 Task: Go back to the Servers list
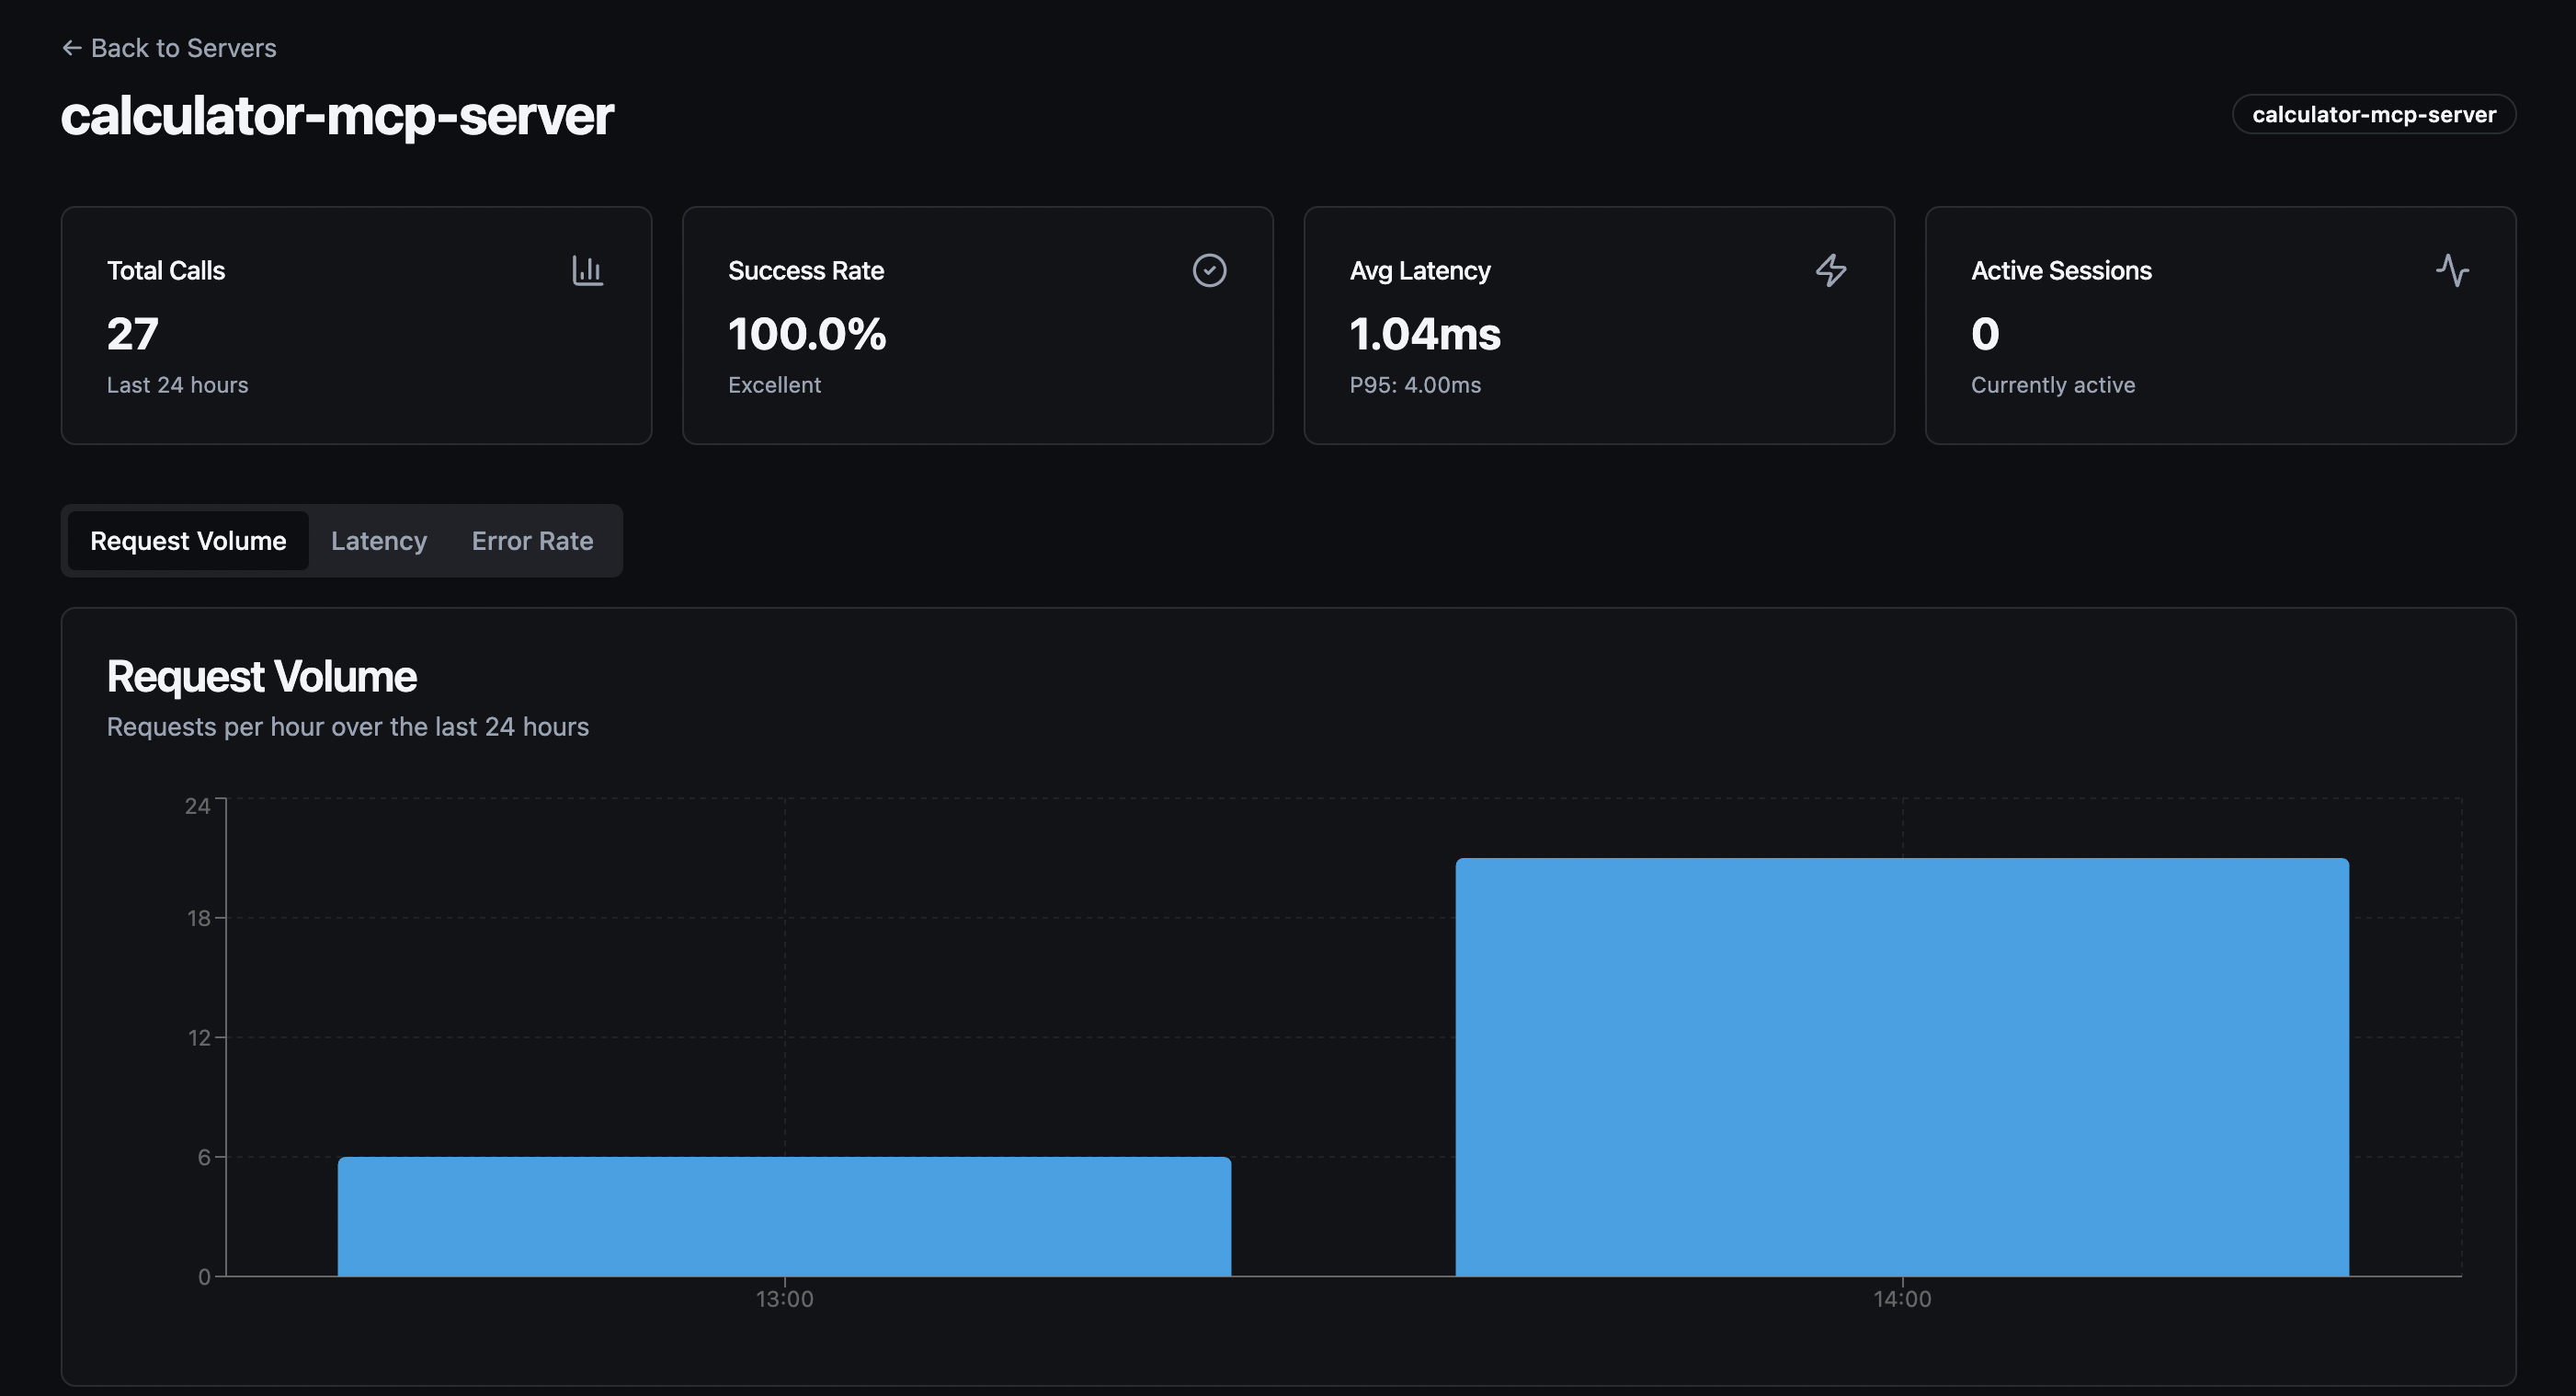click(x=183, y=48)
